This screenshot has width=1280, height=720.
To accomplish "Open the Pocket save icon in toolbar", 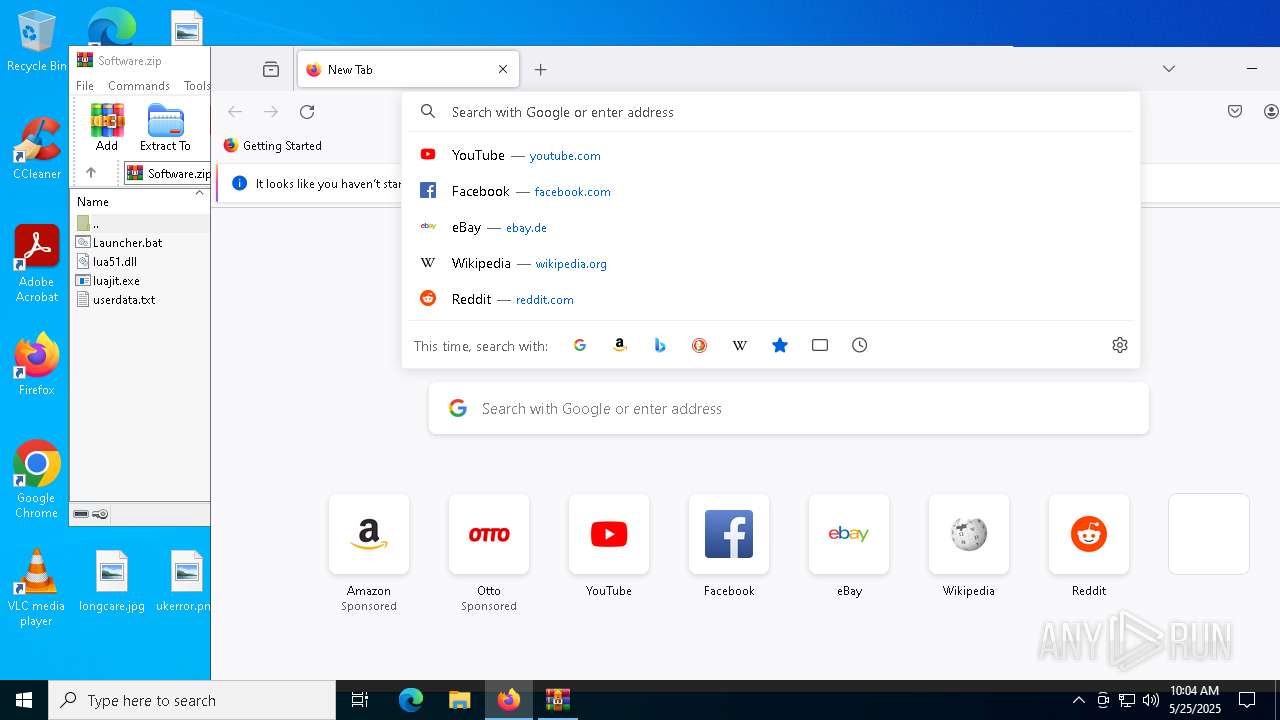I will [1235, 112].
